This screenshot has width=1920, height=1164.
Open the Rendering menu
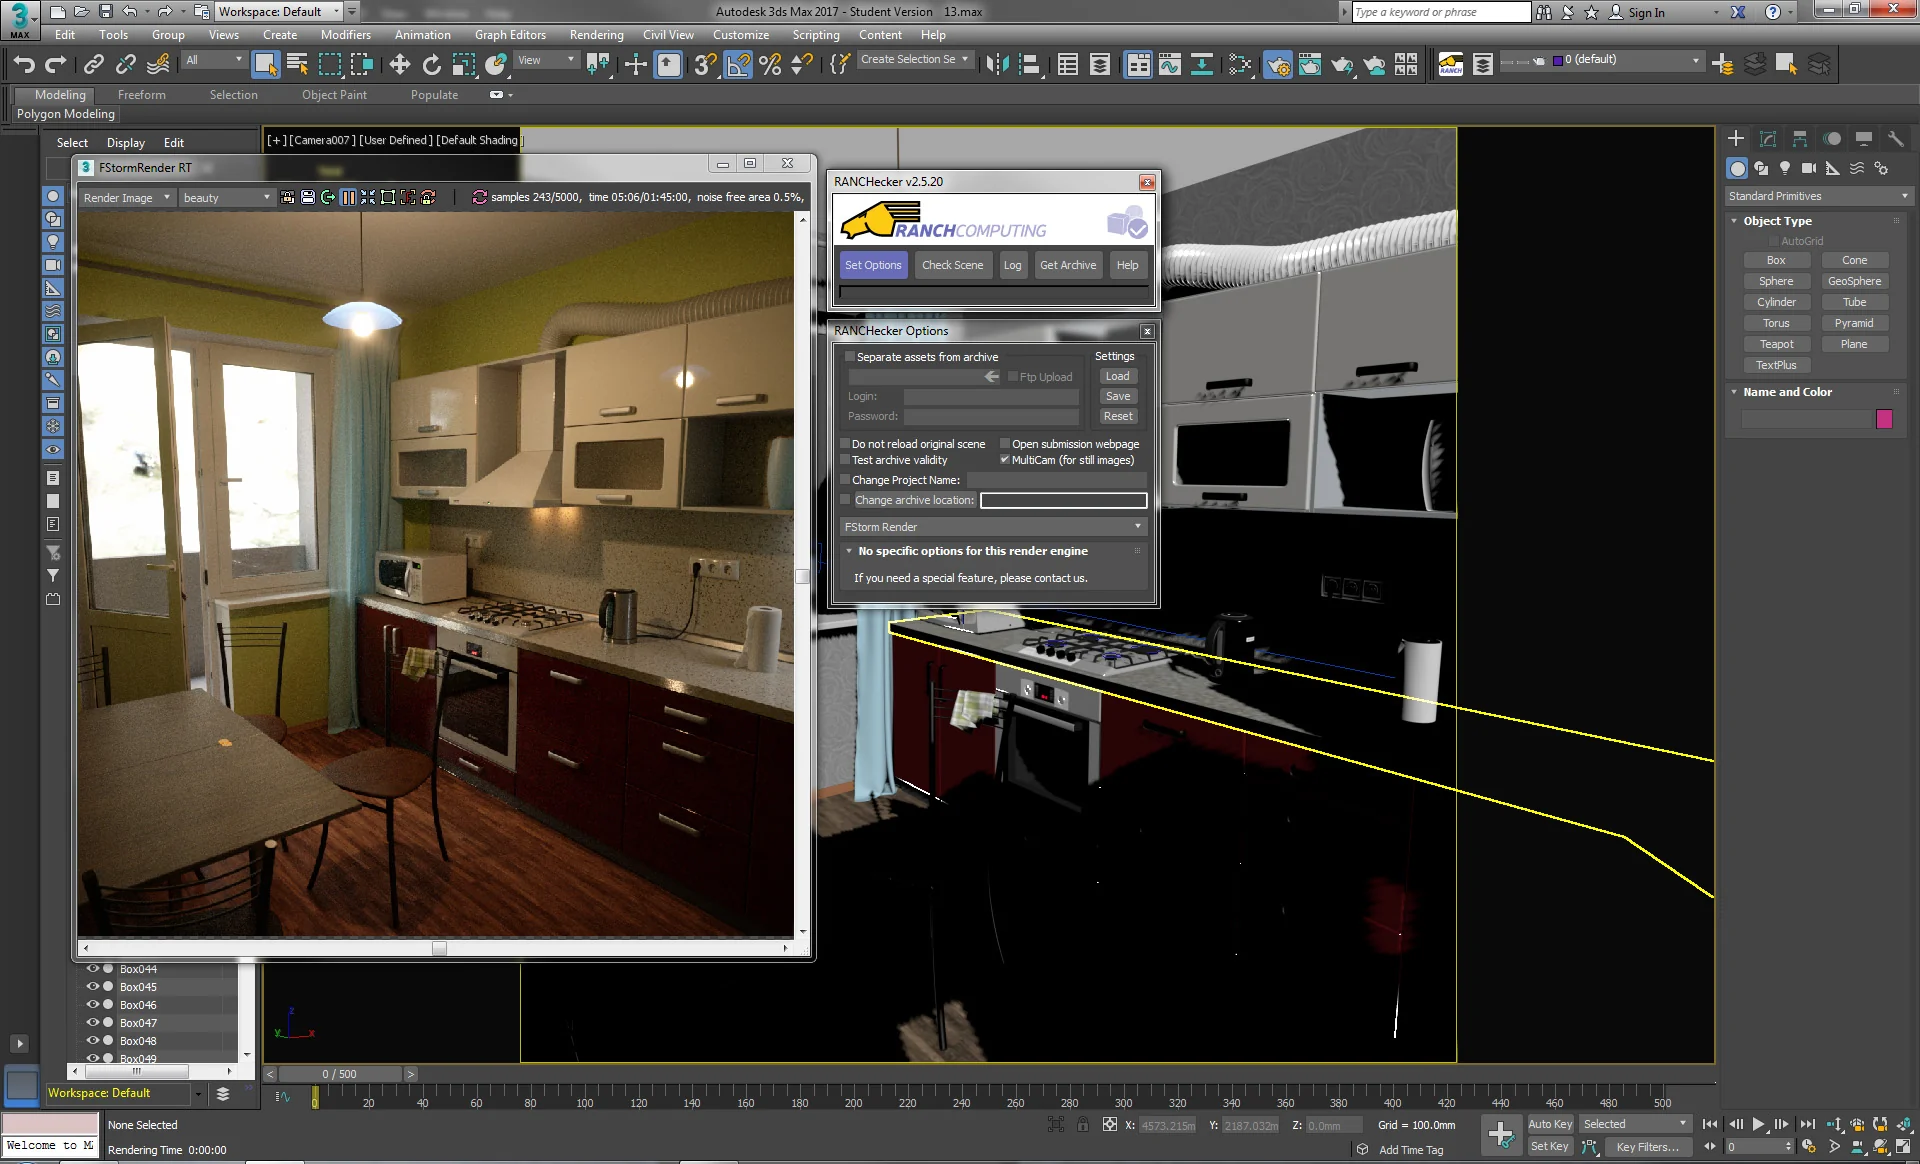[596, 34]
